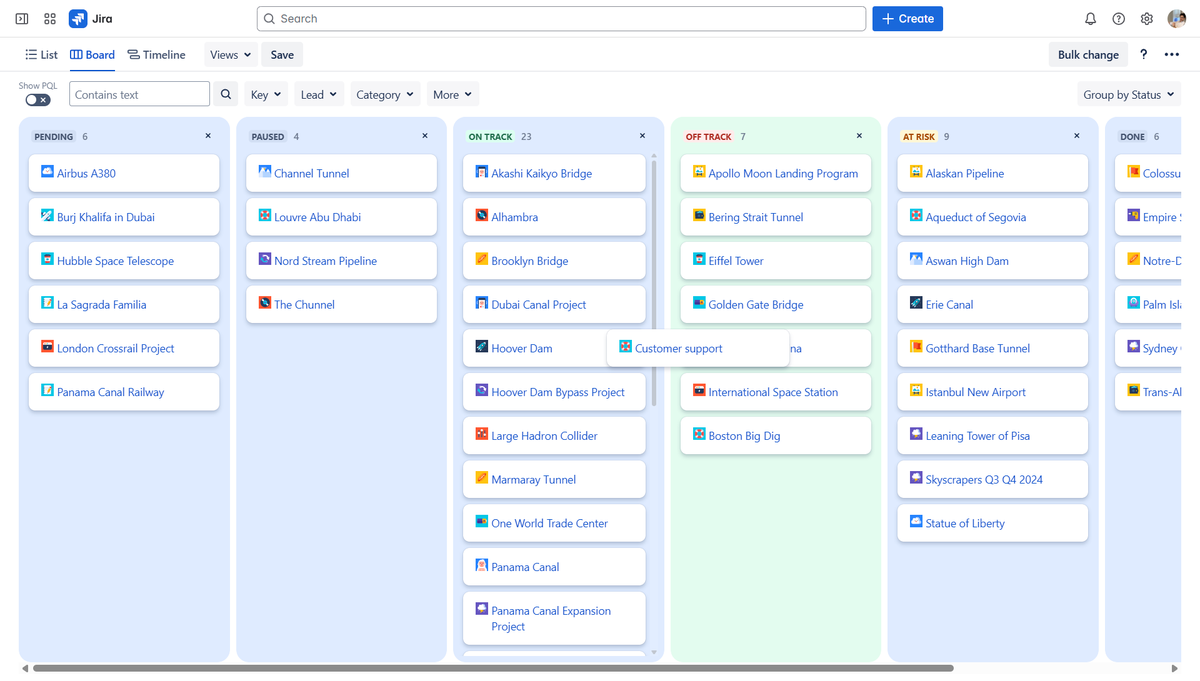Image resolution: width=1200 pixels, height=681 pixels.
Task: Switch to the List view tab
Action: click(x=42, y=55)
